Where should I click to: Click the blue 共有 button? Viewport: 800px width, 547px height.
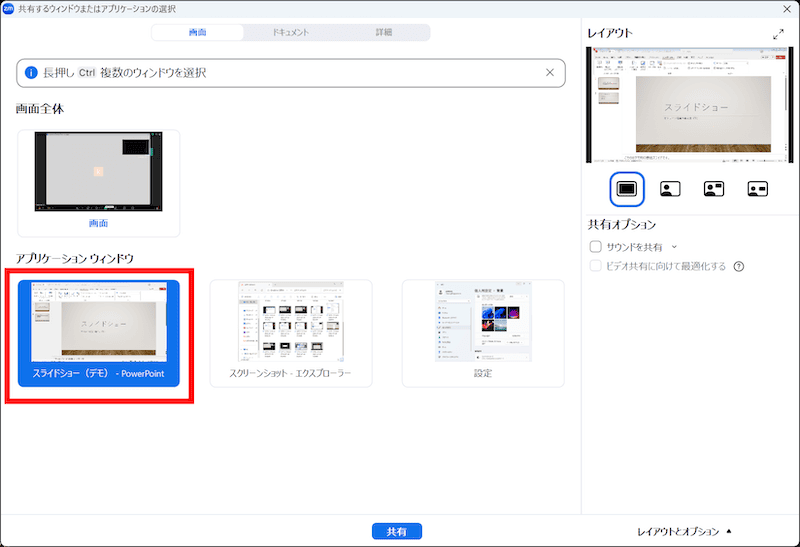click(397, 531)
